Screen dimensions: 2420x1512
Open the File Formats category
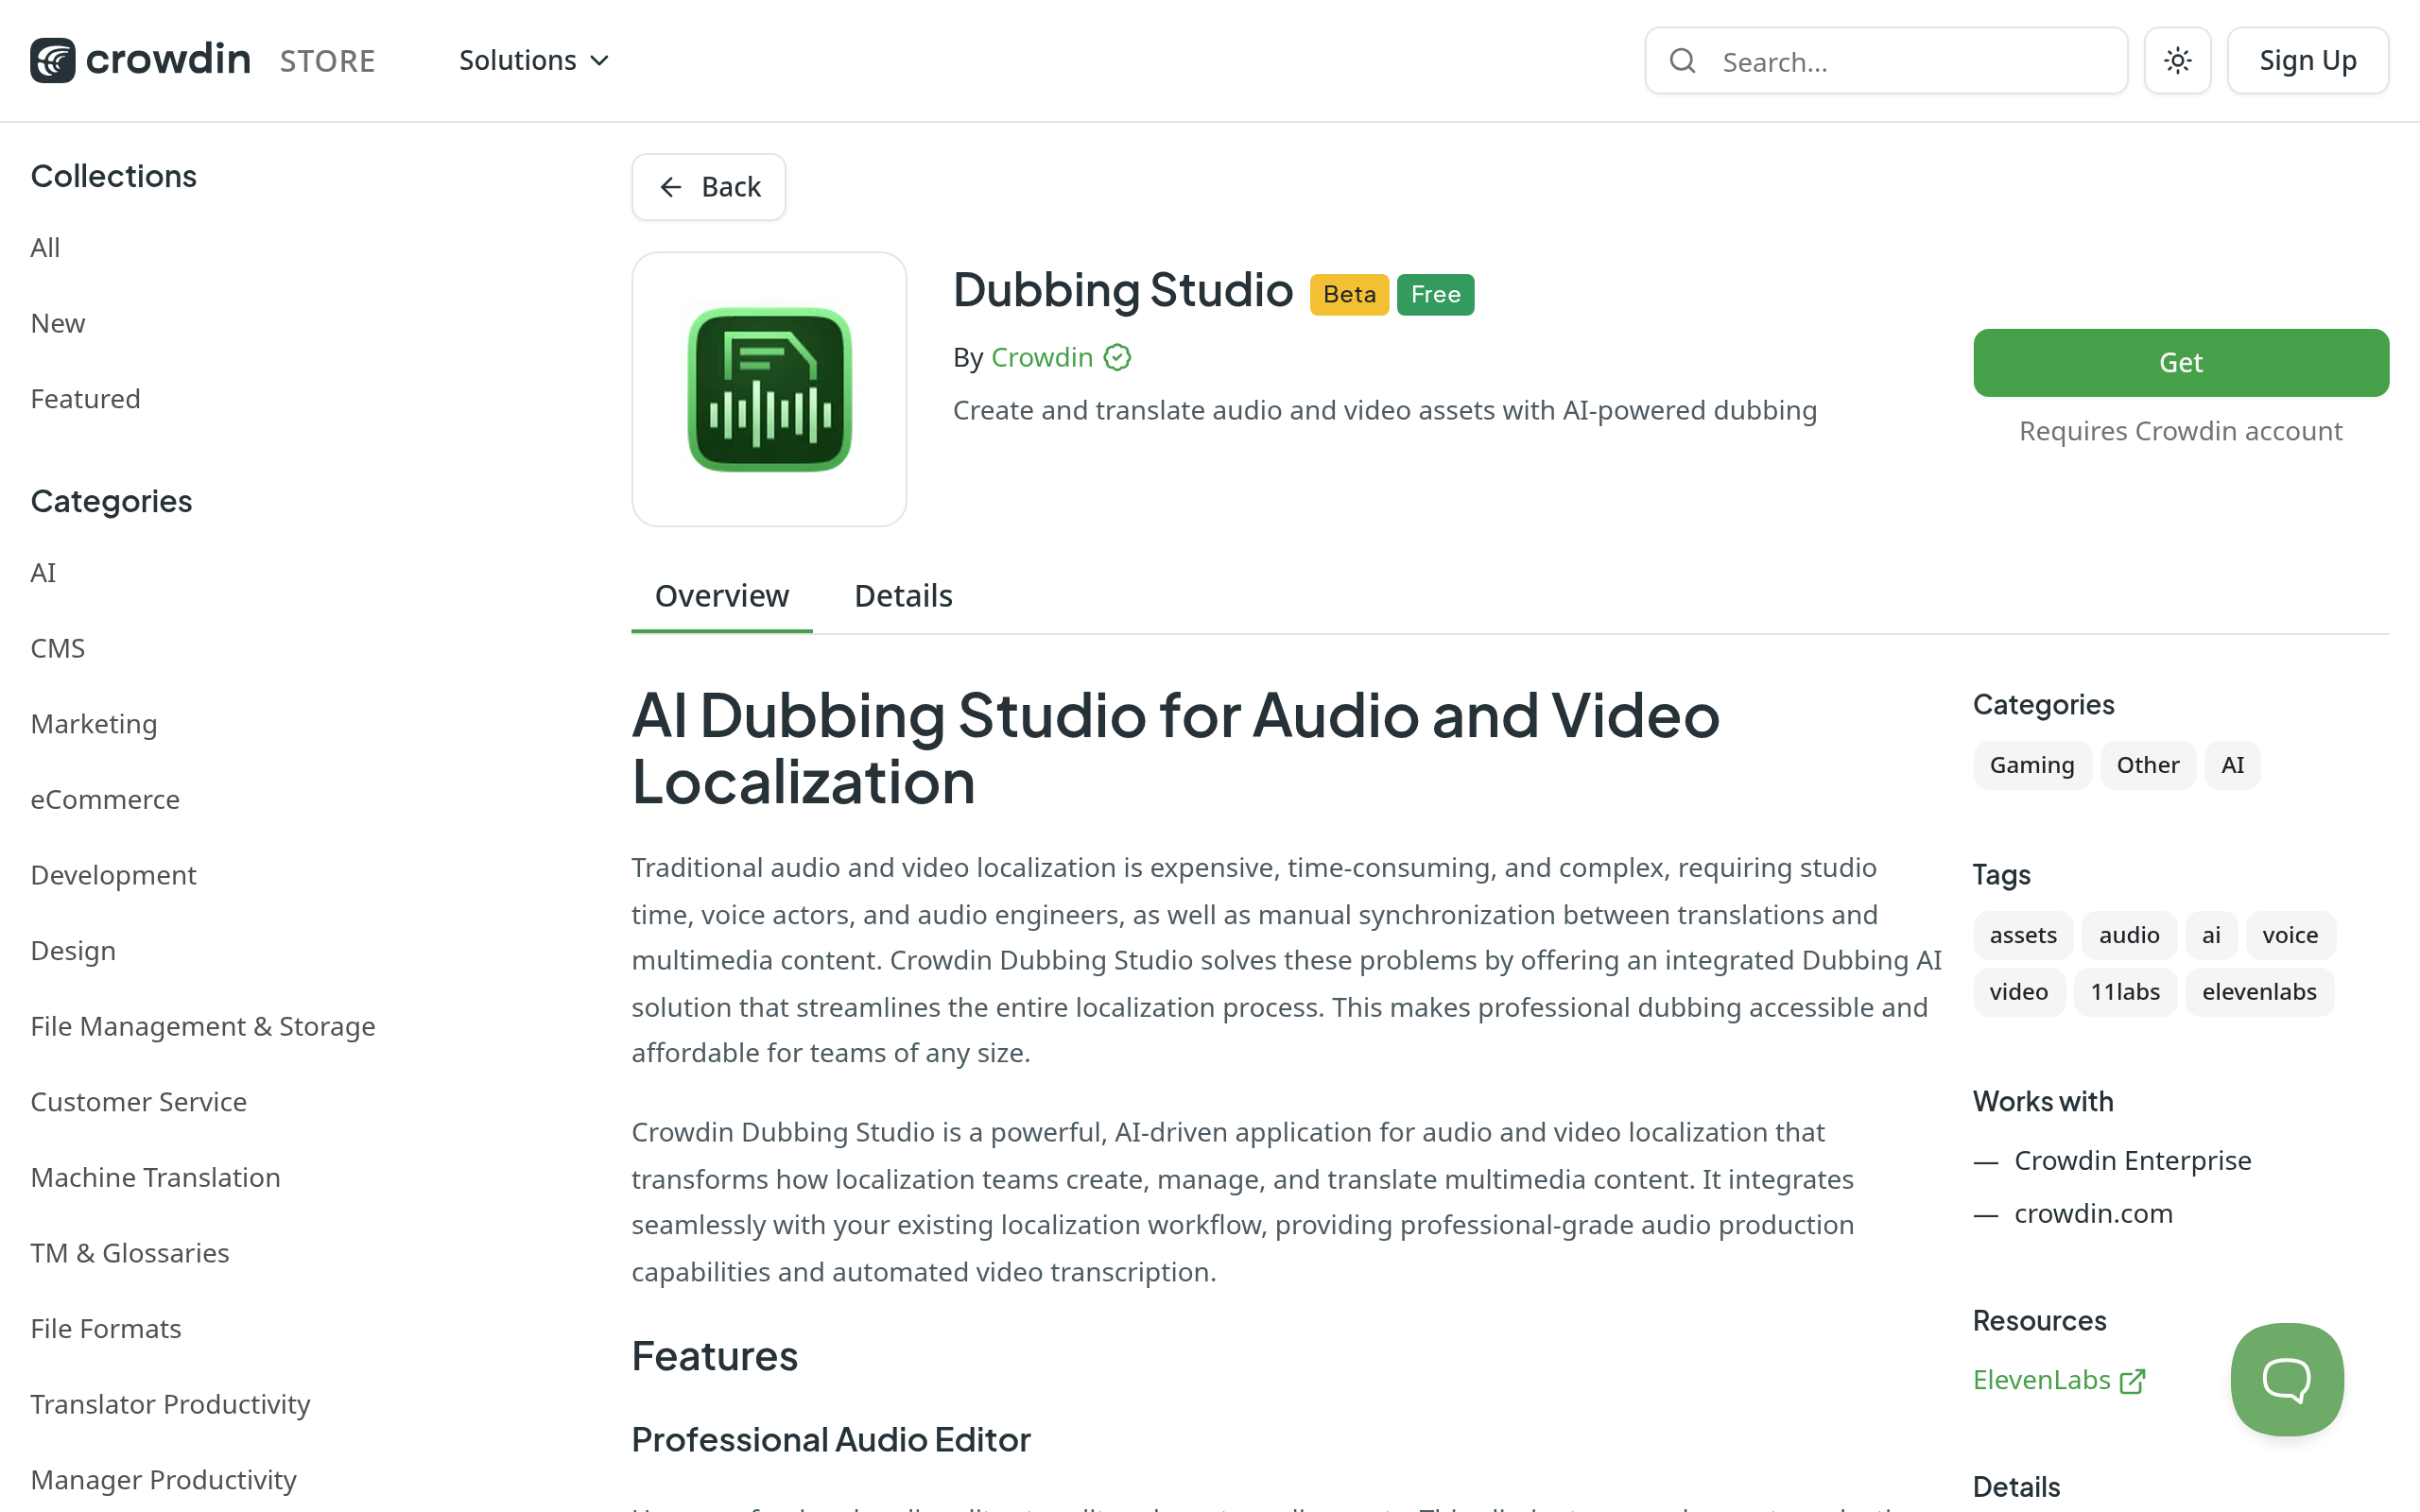tap(106, 1329)
